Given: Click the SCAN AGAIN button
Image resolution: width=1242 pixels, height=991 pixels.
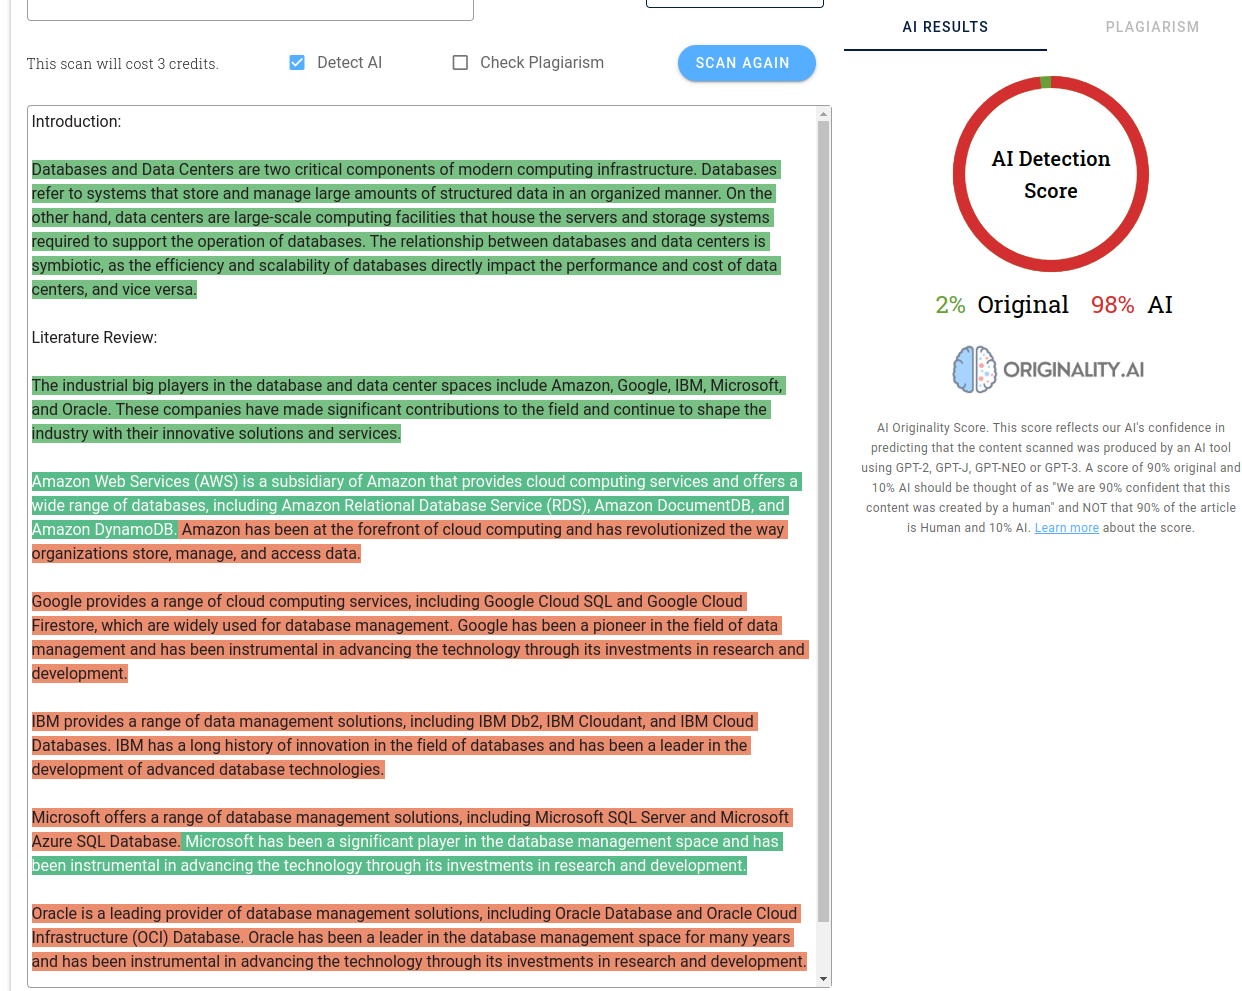Looking at the screenshot, I should tap(746, 63).
